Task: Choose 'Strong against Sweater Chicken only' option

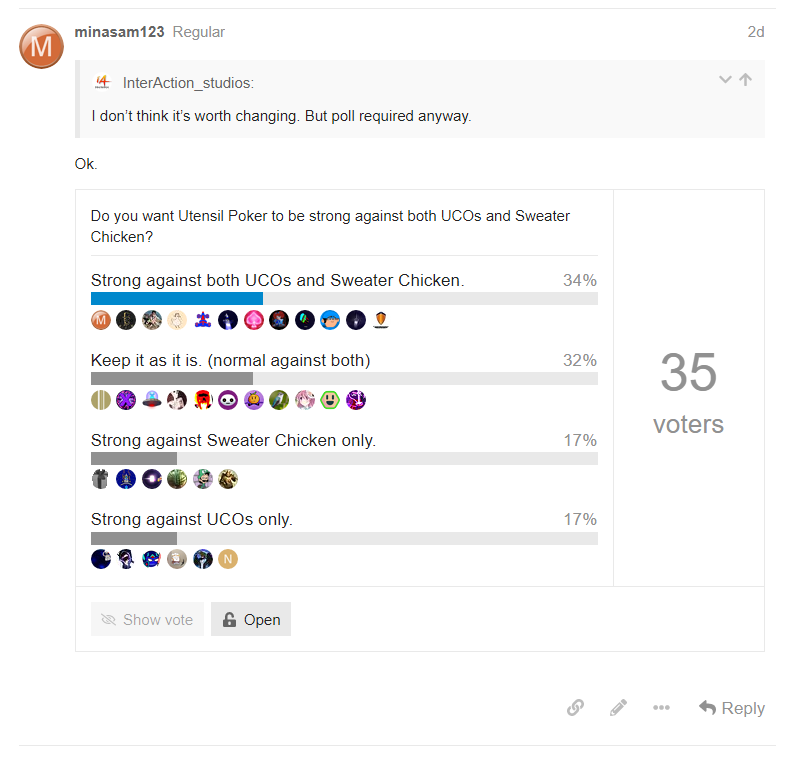Action: coord(233,440)
